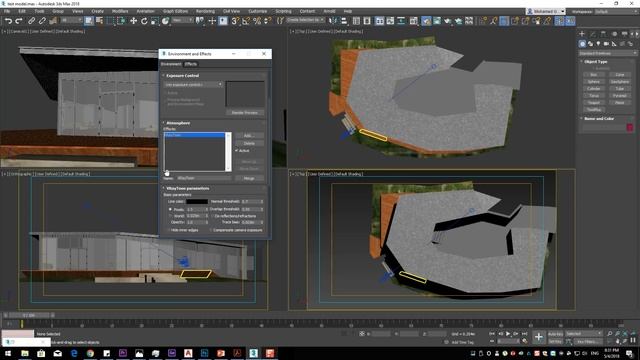Click the Render Preview button
The image size is (640, 360).
pos(245,113)
